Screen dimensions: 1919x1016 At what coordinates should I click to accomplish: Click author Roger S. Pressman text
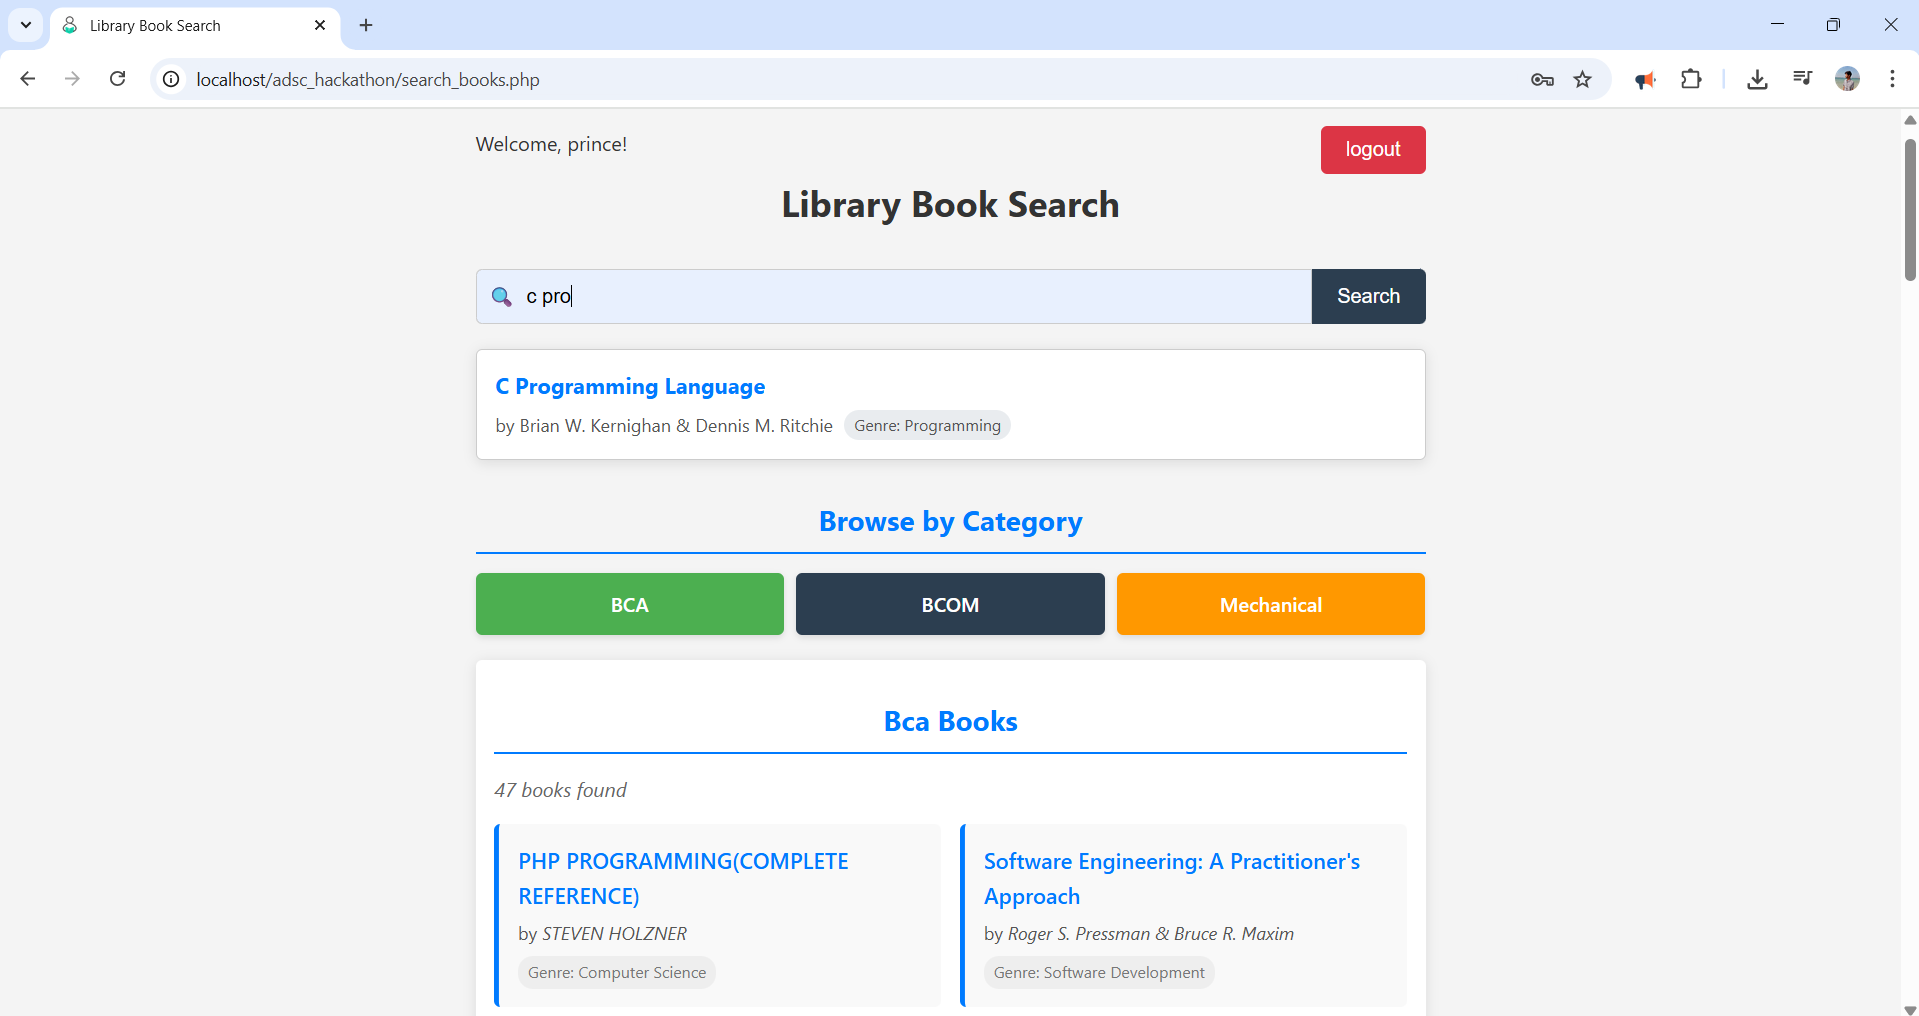pyautogui.click(x=1079, y=934)
